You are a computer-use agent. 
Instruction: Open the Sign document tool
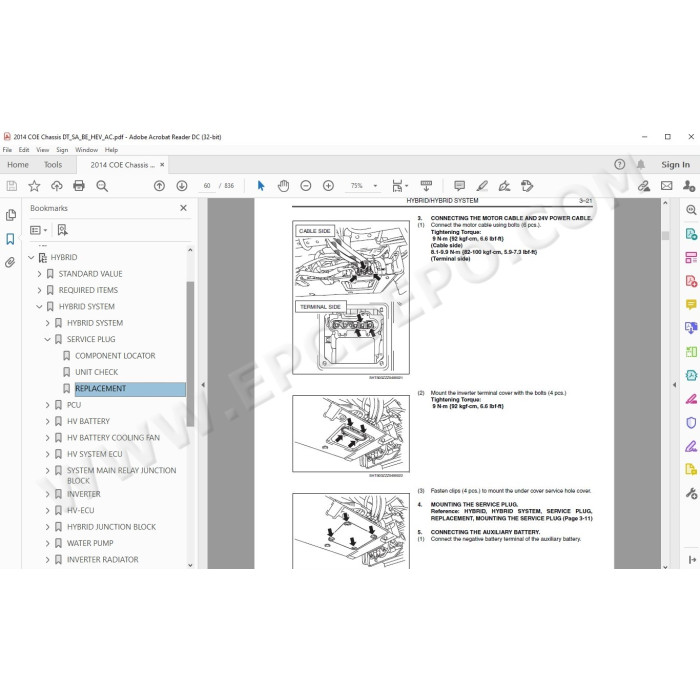pos(504,186)
